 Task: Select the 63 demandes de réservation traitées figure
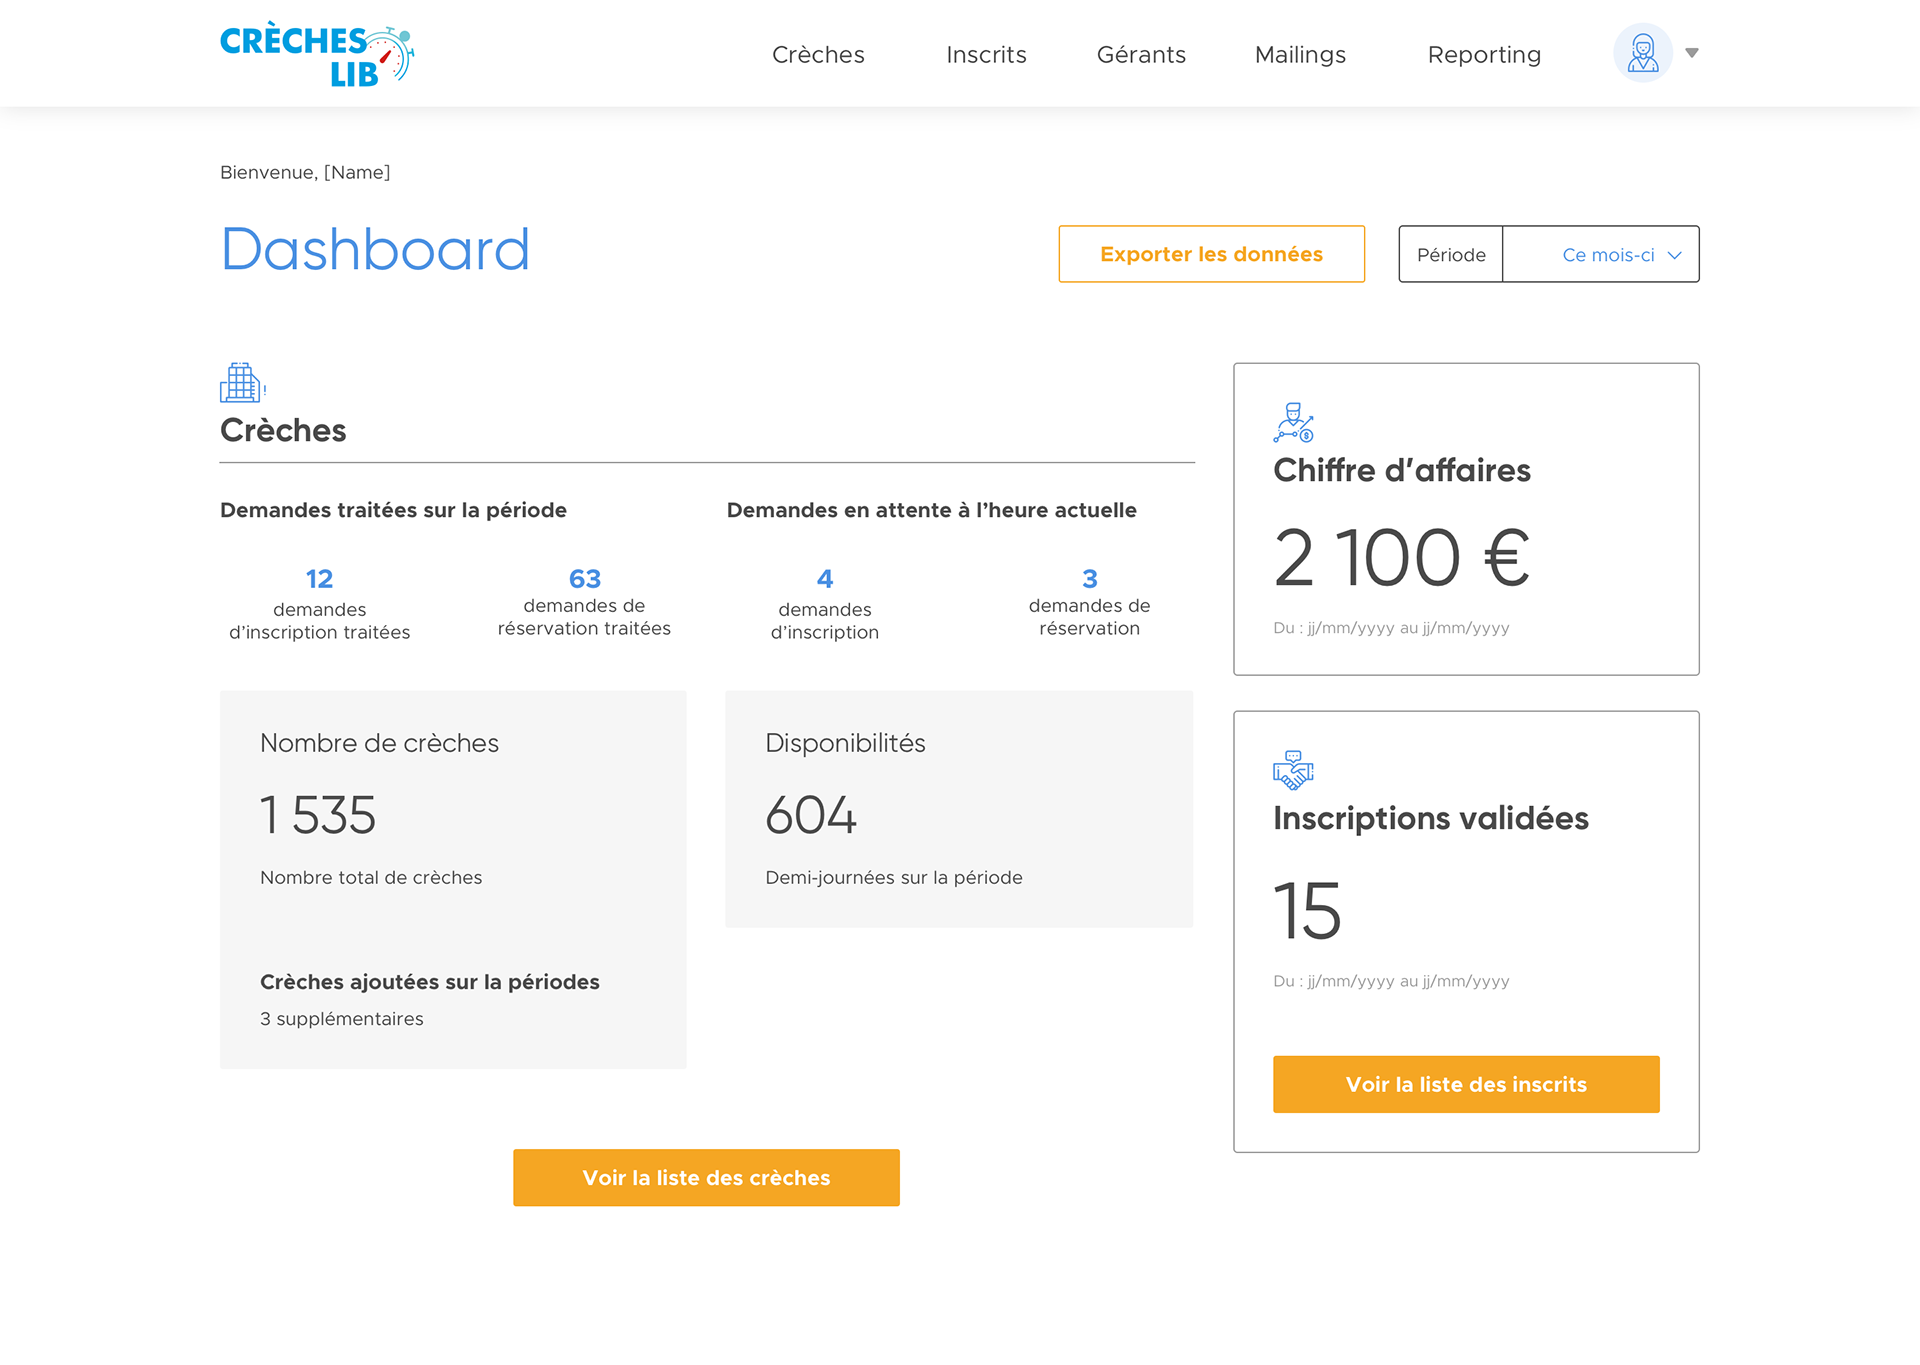tap(584, 578)
